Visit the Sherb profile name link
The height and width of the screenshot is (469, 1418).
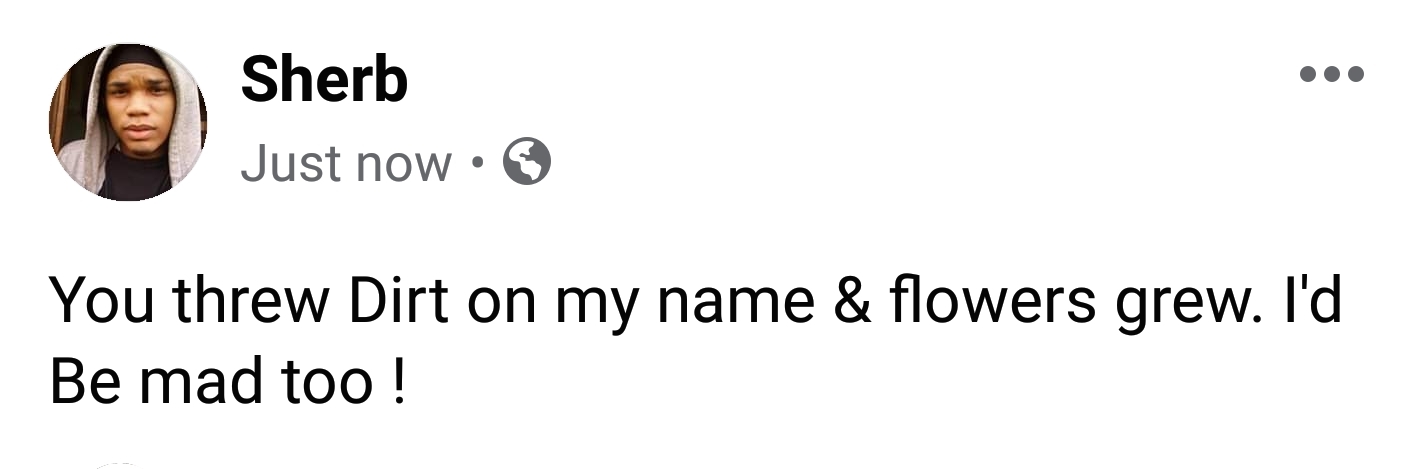[324, 80]
